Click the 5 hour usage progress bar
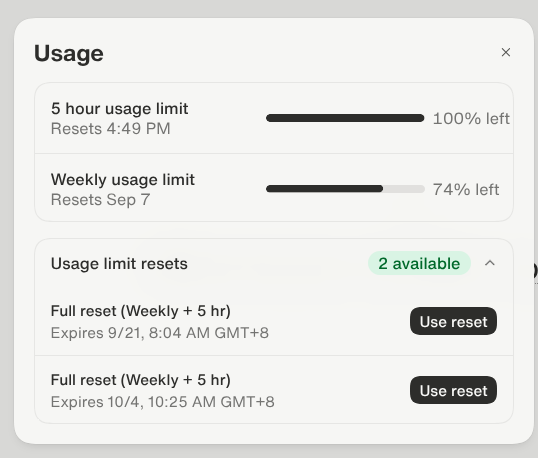538x458 pixels. (x=345, y=118)
